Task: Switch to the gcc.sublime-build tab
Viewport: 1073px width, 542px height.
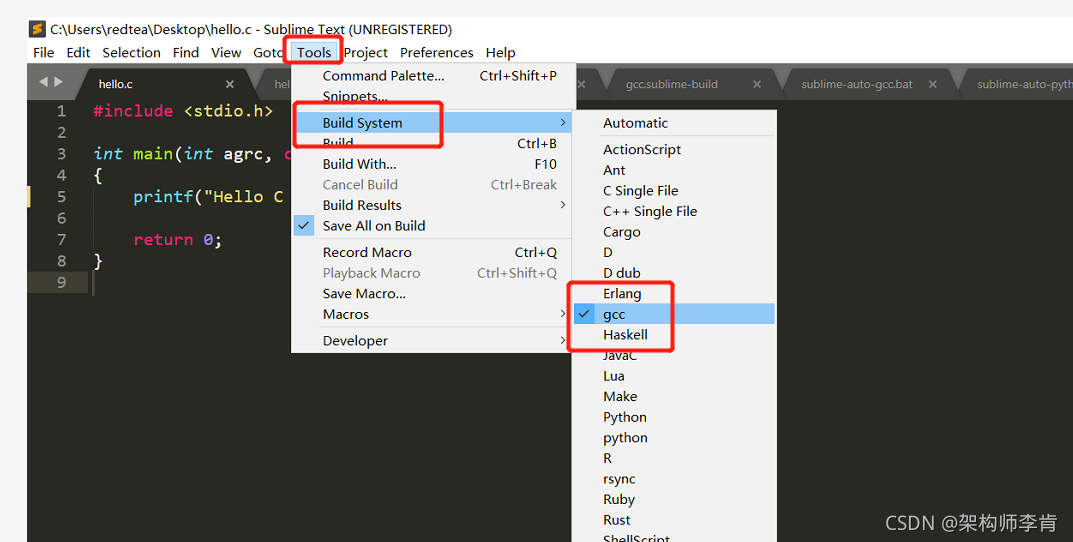Action: (x=671, y=84)
